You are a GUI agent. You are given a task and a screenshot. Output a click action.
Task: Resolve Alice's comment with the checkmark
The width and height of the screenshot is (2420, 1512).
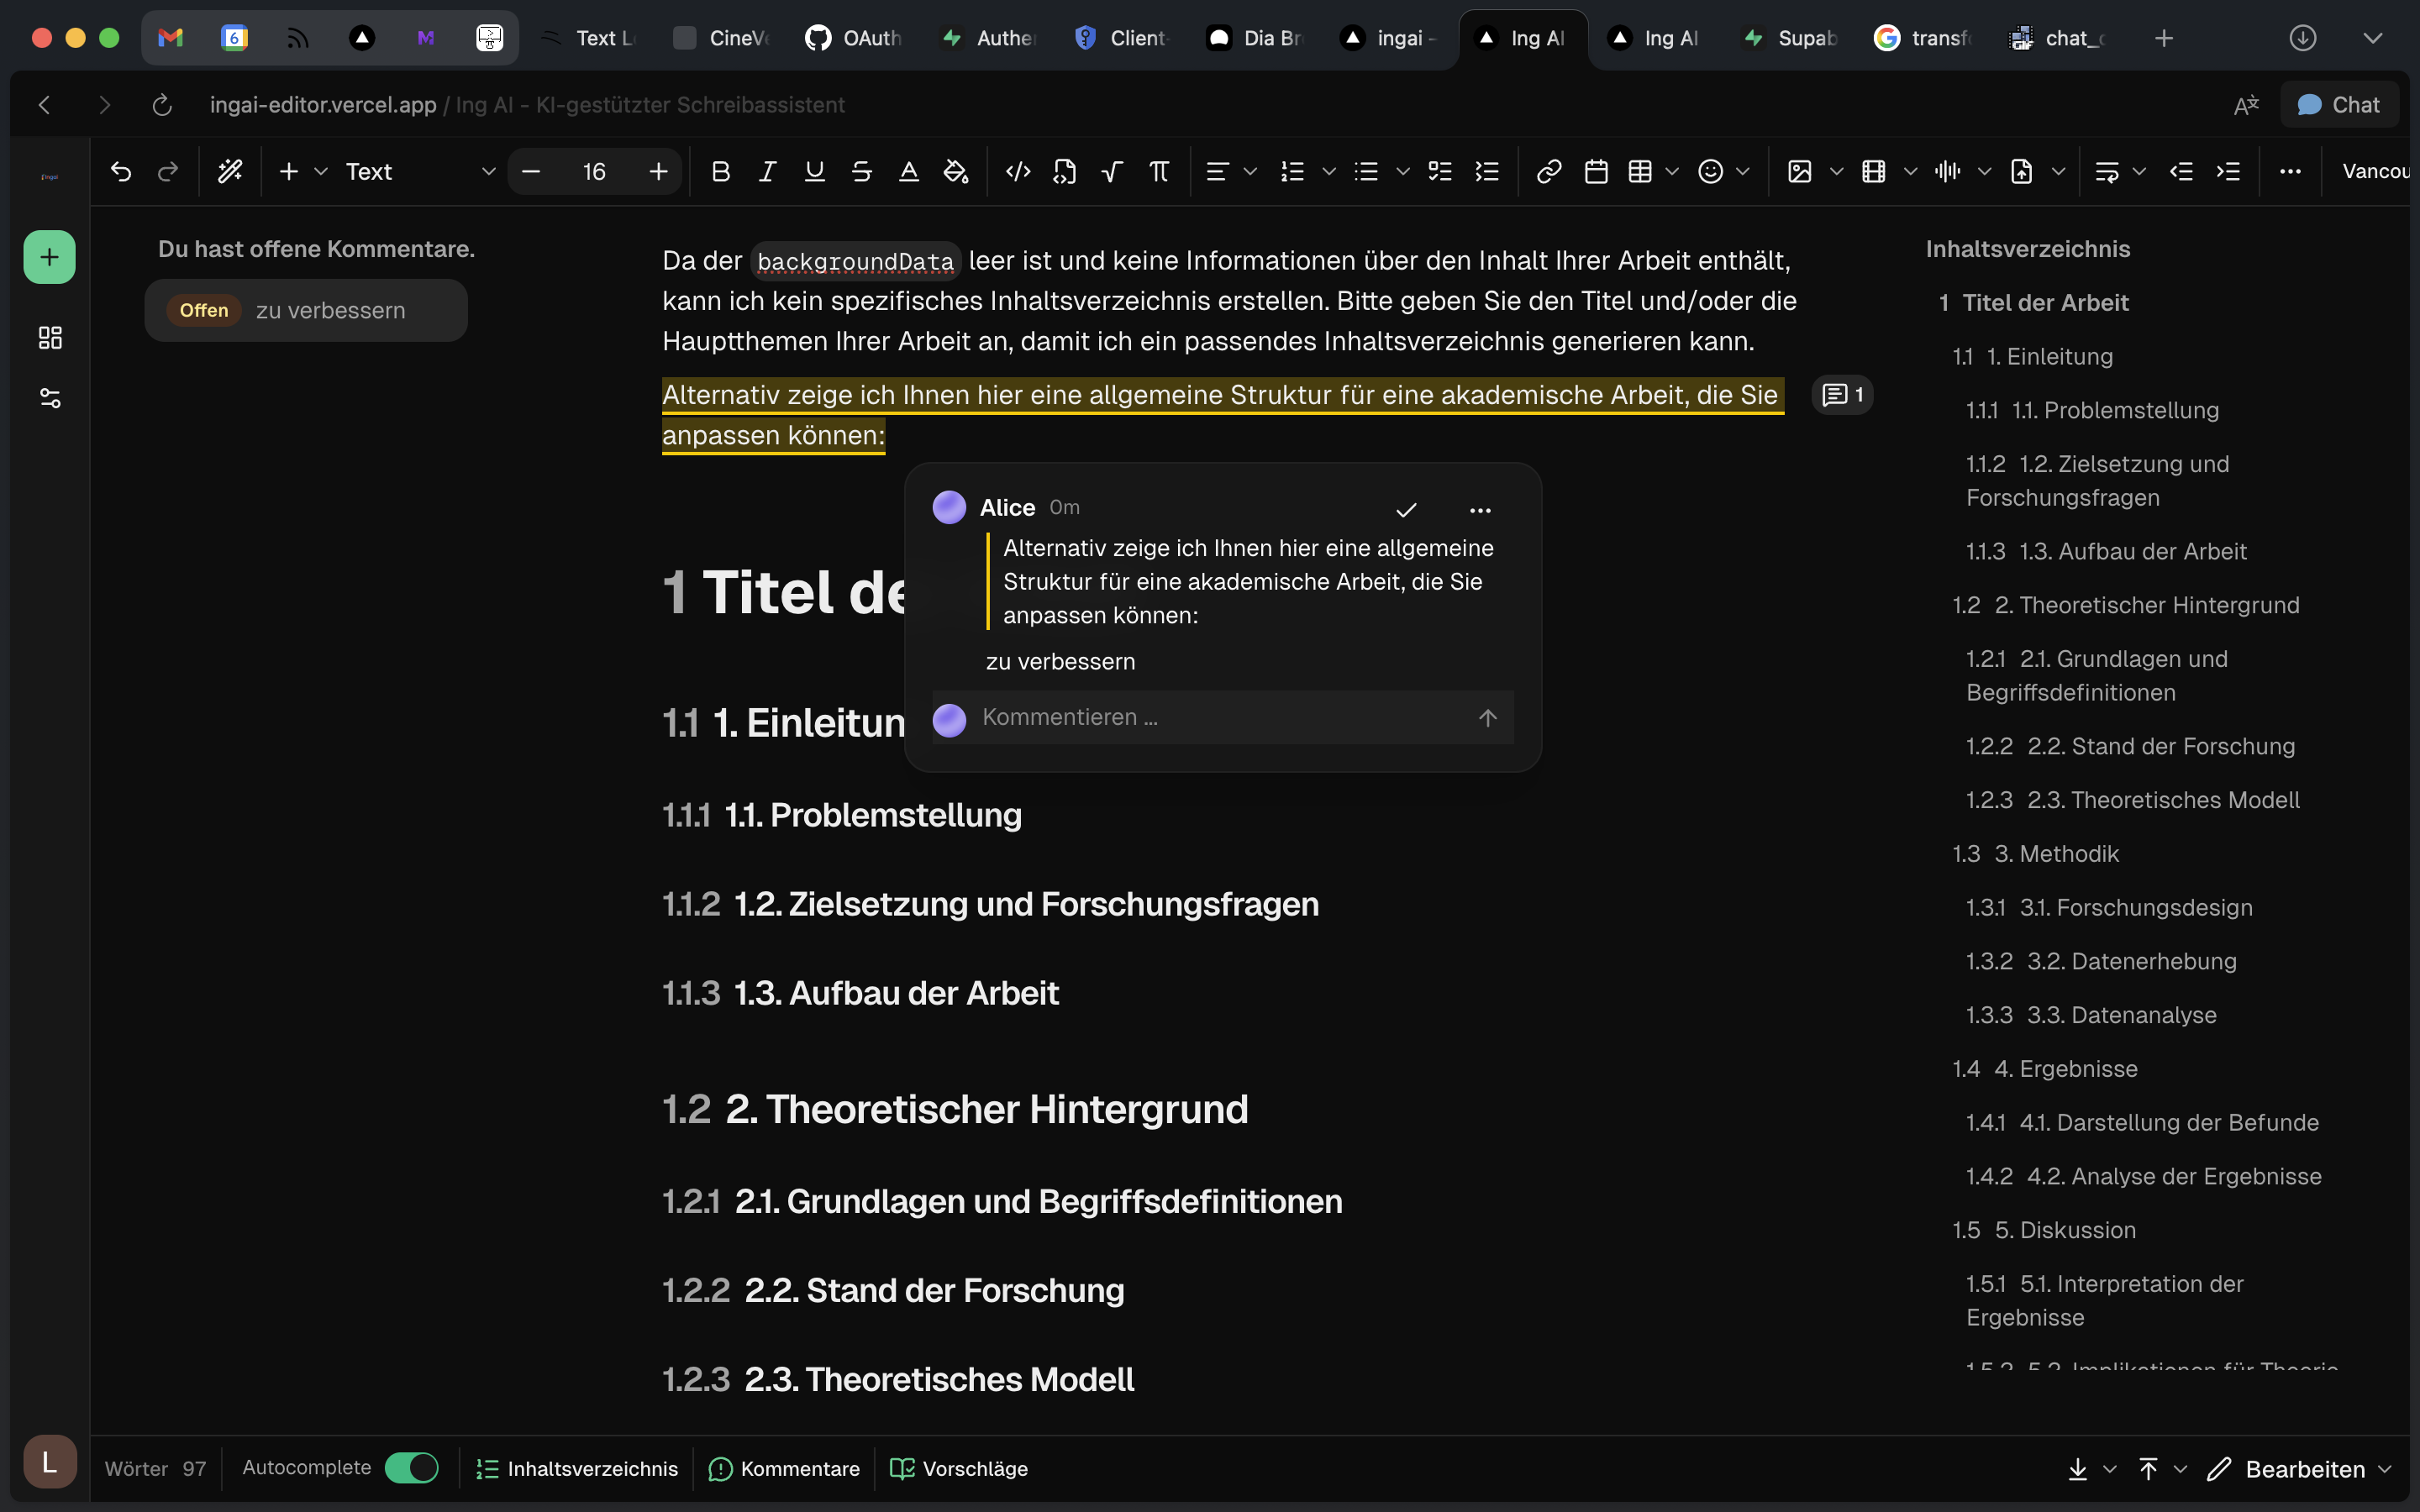pyautogui.click(x=1406, y=510)
